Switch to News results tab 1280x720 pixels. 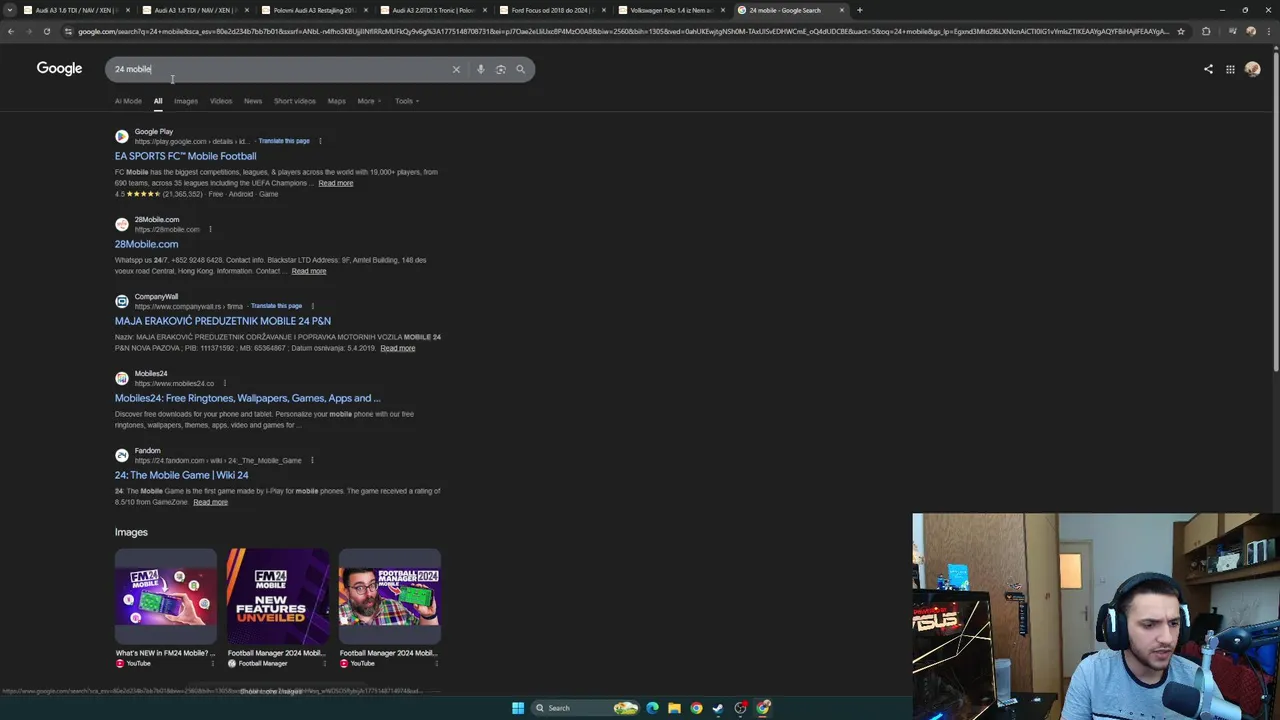coord(253,101)
